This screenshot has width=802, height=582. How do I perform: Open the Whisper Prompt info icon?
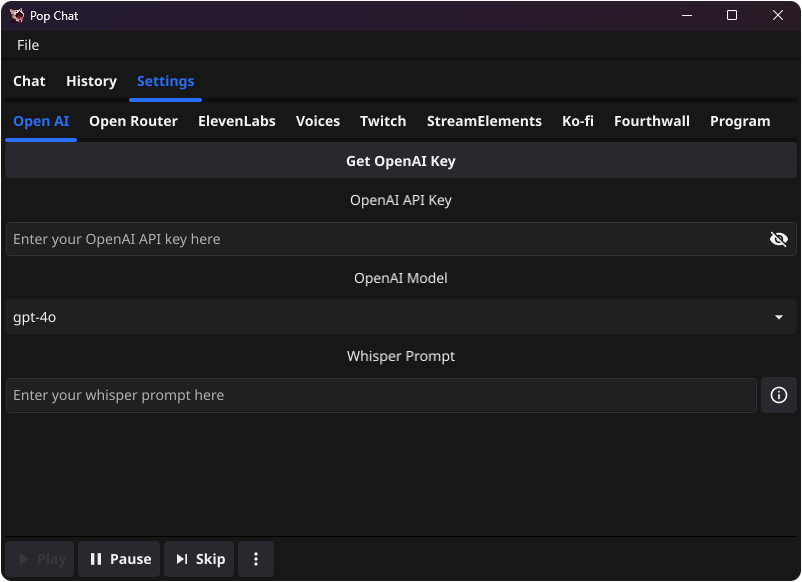779,395
